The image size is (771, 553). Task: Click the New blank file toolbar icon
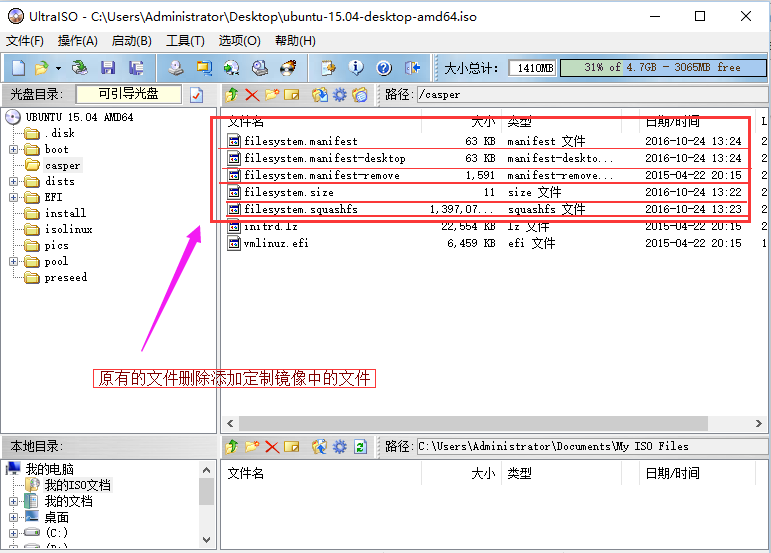point(18,68)
